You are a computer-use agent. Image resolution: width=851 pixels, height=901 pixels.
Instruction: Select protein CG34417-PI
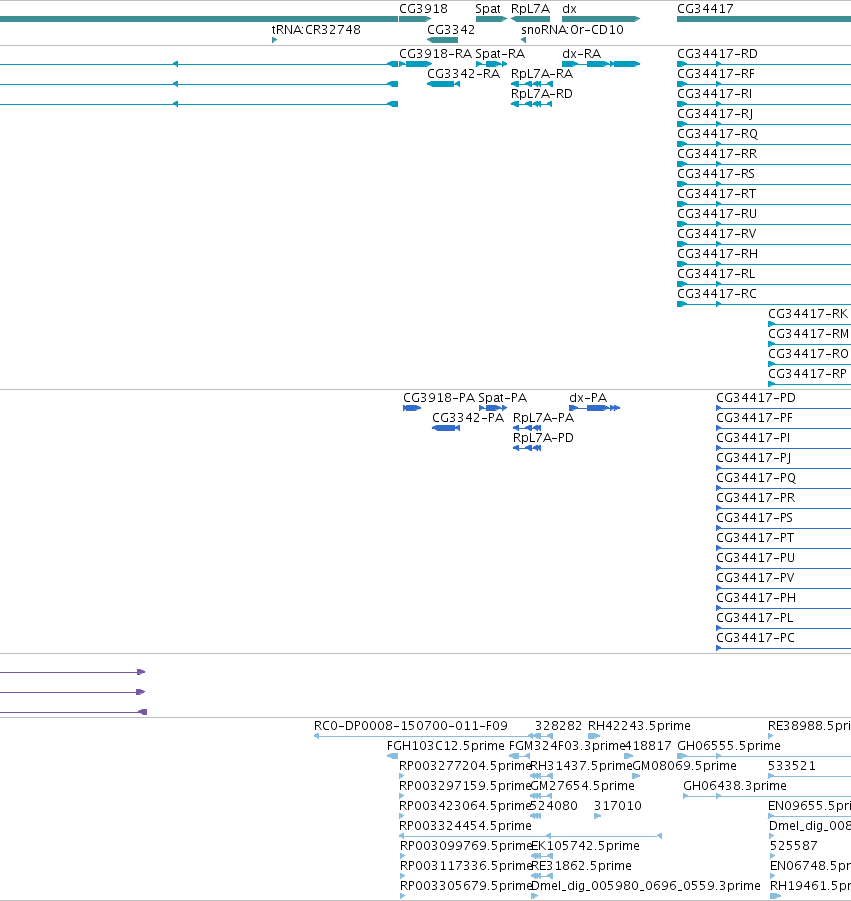[753, 438]
